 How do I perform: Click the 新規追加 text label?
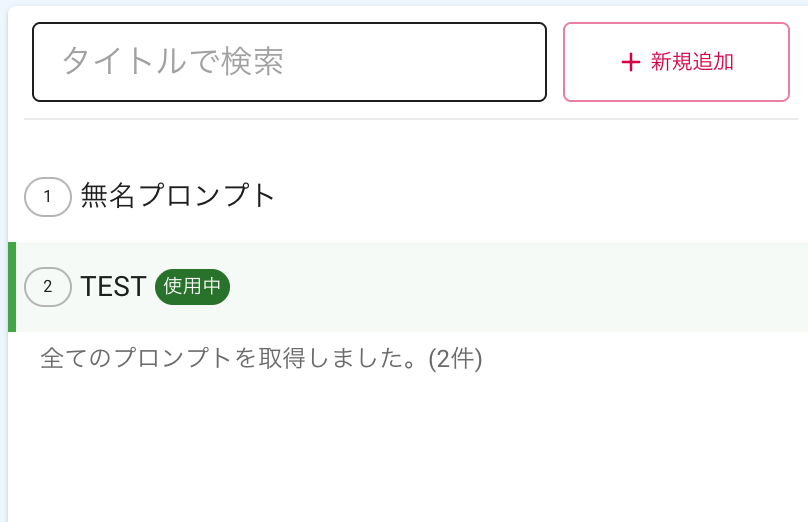[692, 62]
